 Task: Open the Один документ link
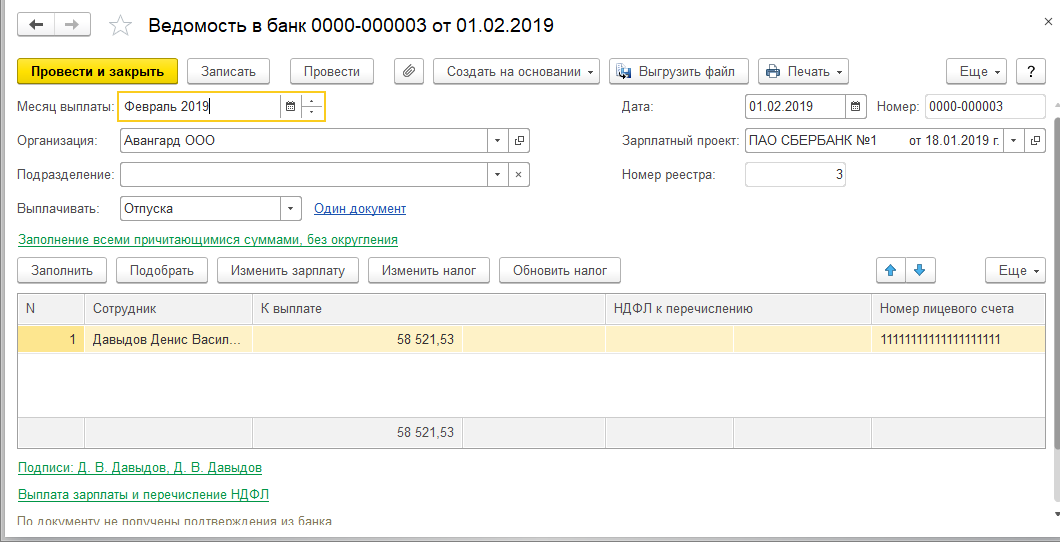tap(360, 209)
